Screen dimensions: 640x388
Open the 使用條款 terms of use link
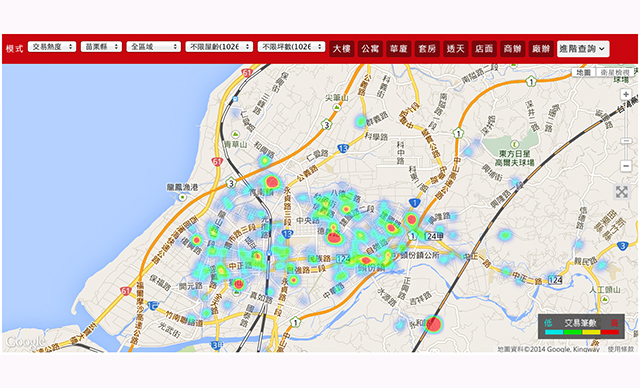click(620, 349)
